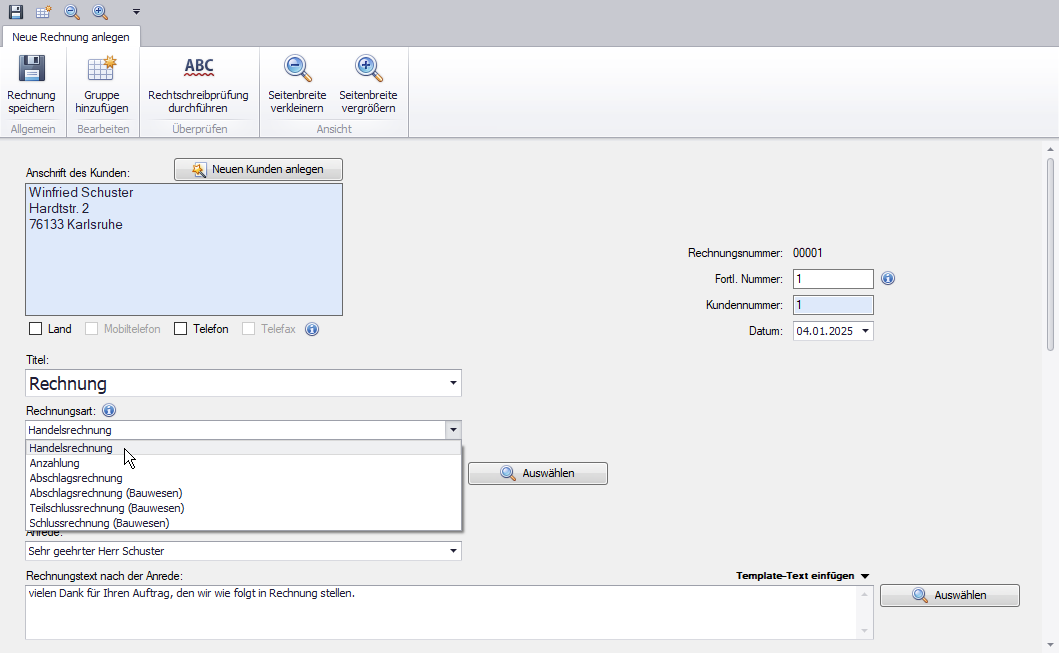Click the page scroll down arrow
This screenshot has height=653, width=1059.
click(x=1050, y=645)
